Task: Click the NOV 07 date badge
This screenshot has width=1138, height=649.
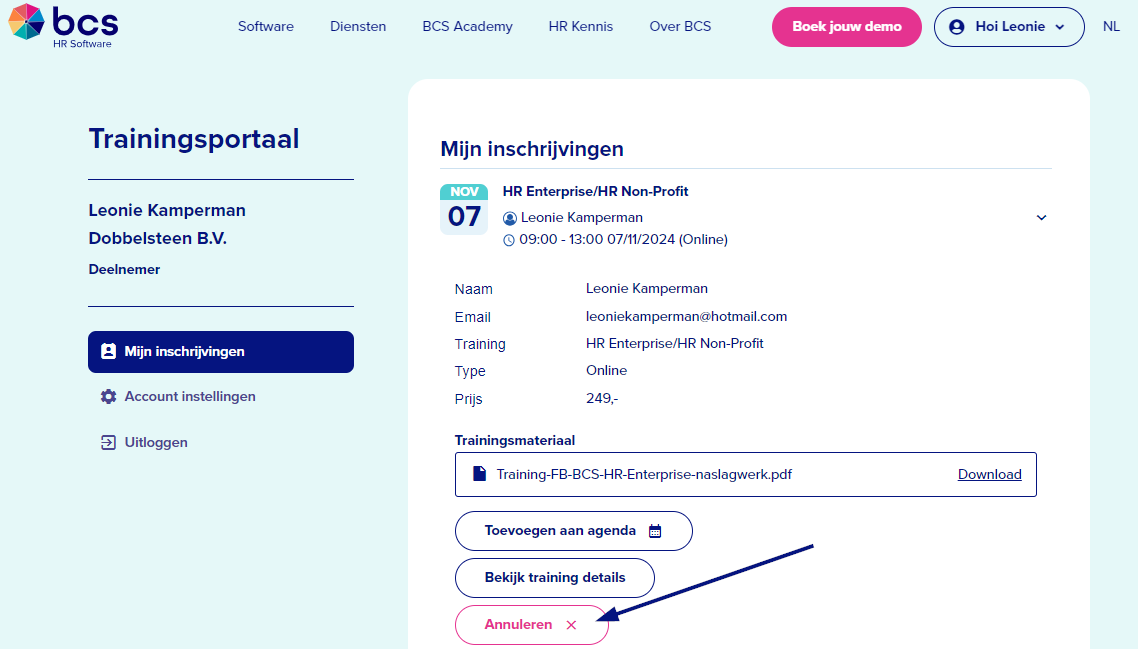Action: (x=464, y=209)
